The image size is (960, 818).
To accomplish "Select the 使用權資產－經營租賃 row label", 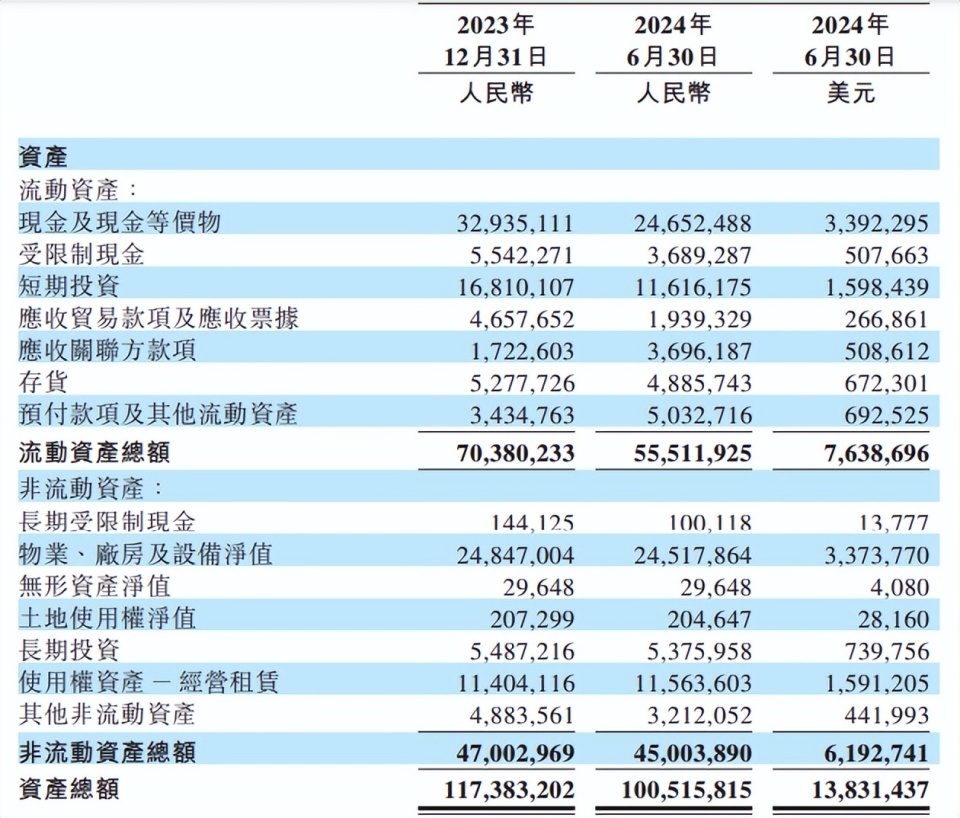I will coord(149,682).
